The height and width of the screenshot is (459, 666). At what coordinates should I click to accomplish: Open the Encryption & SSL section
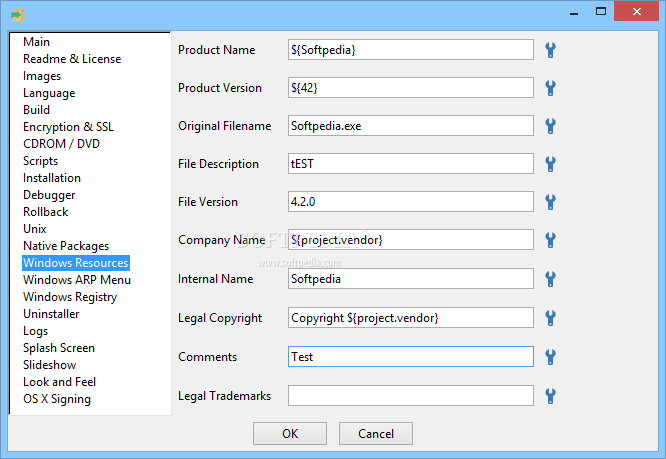click(68, 127)
